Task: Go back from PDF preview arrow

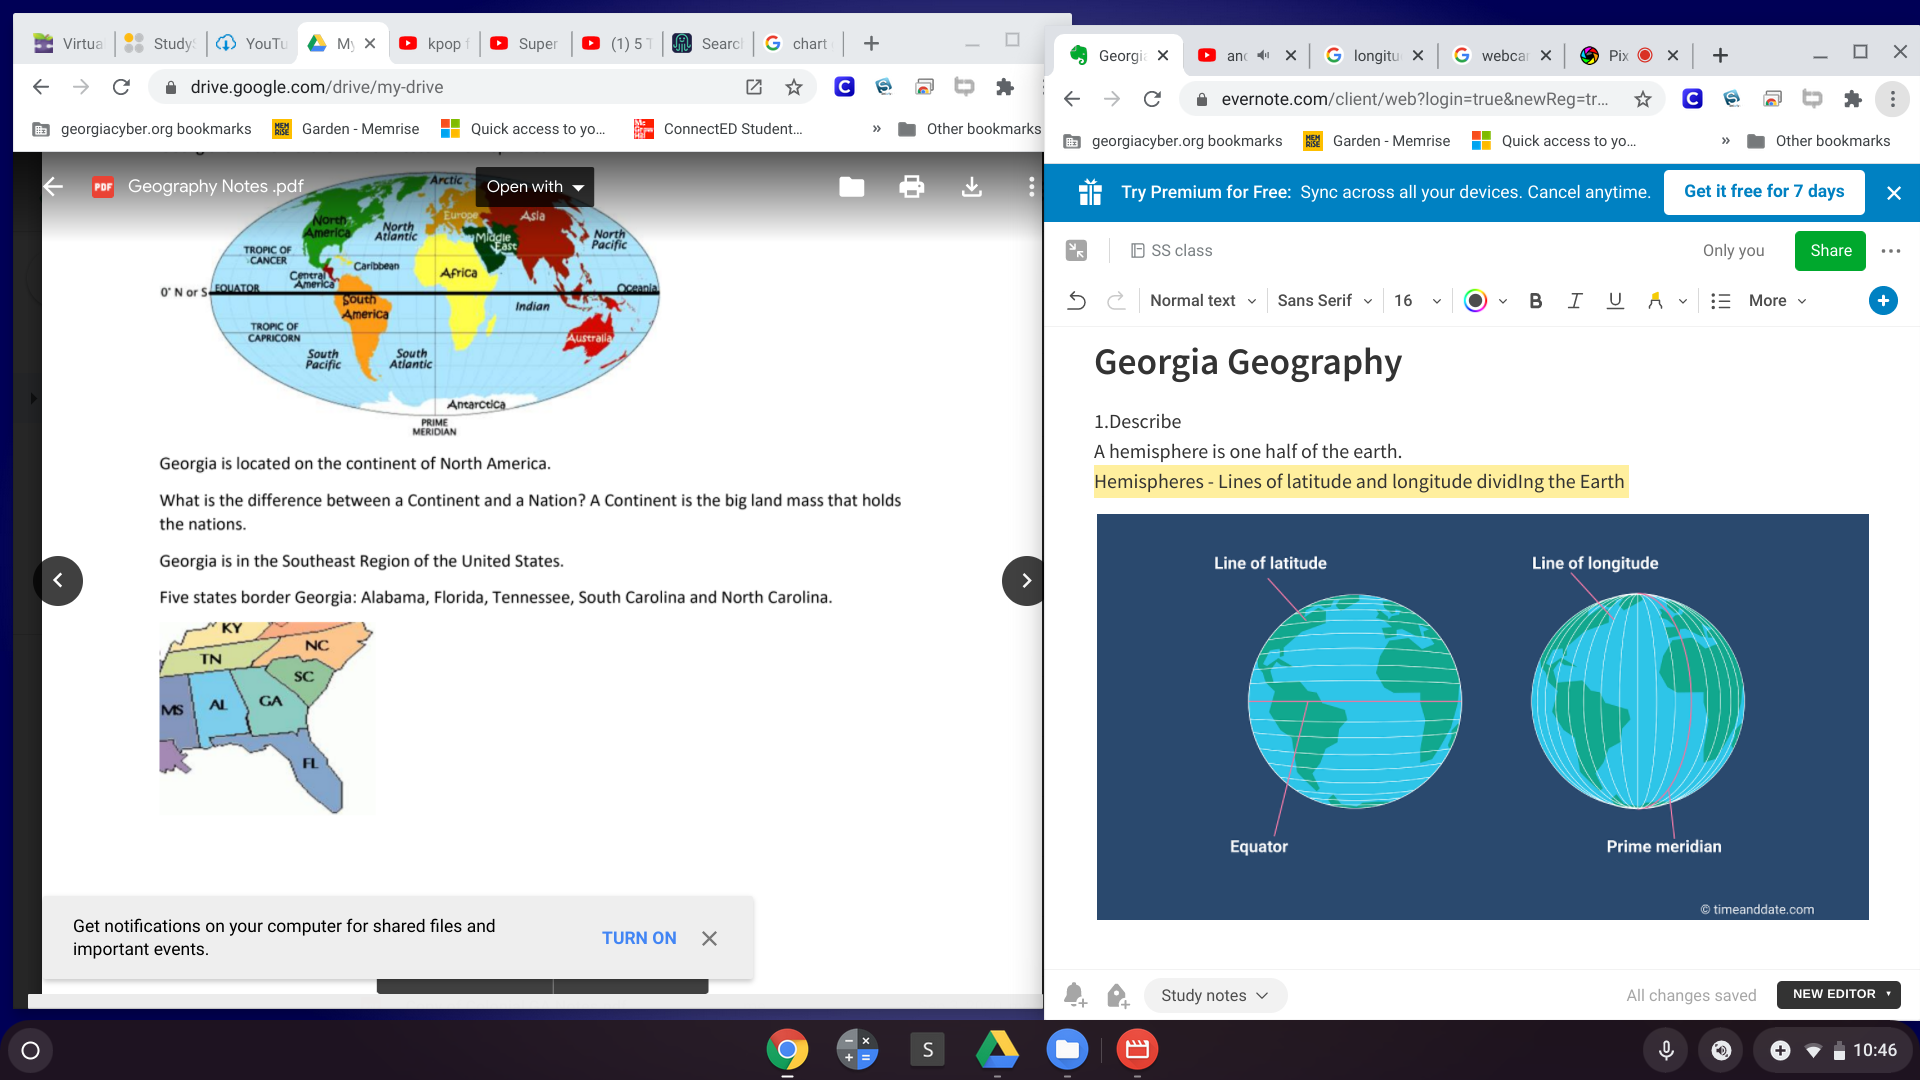Action: [53, 186]
